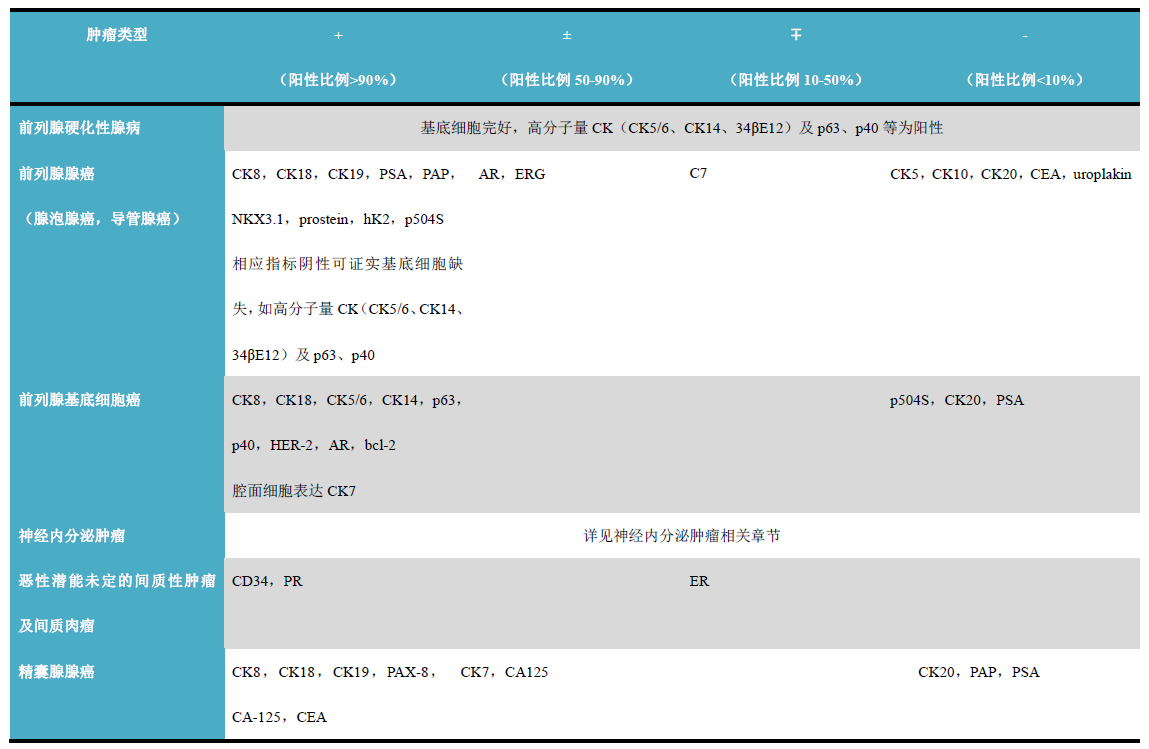Click the 恶性潜能未定的间质性肿瘤 row label

pyautogui.click(x=117, y=580)
